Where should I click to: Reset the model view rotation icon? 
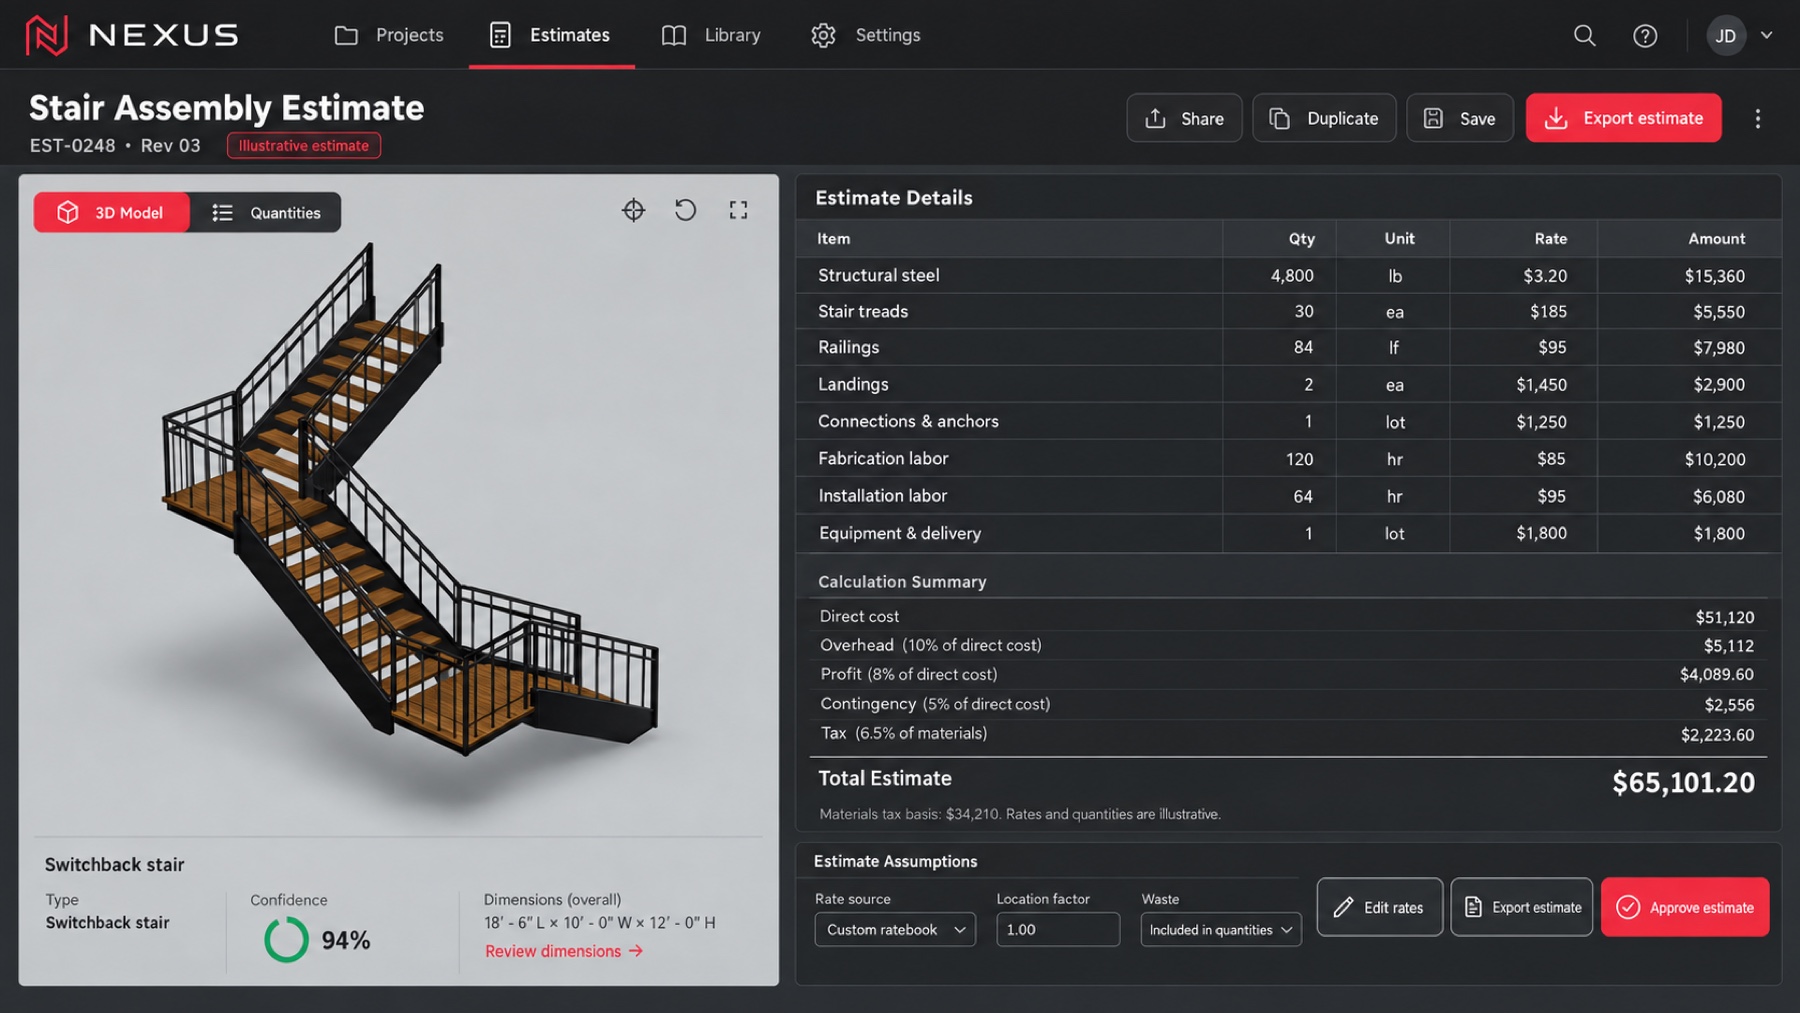click(x=685, y=210)
